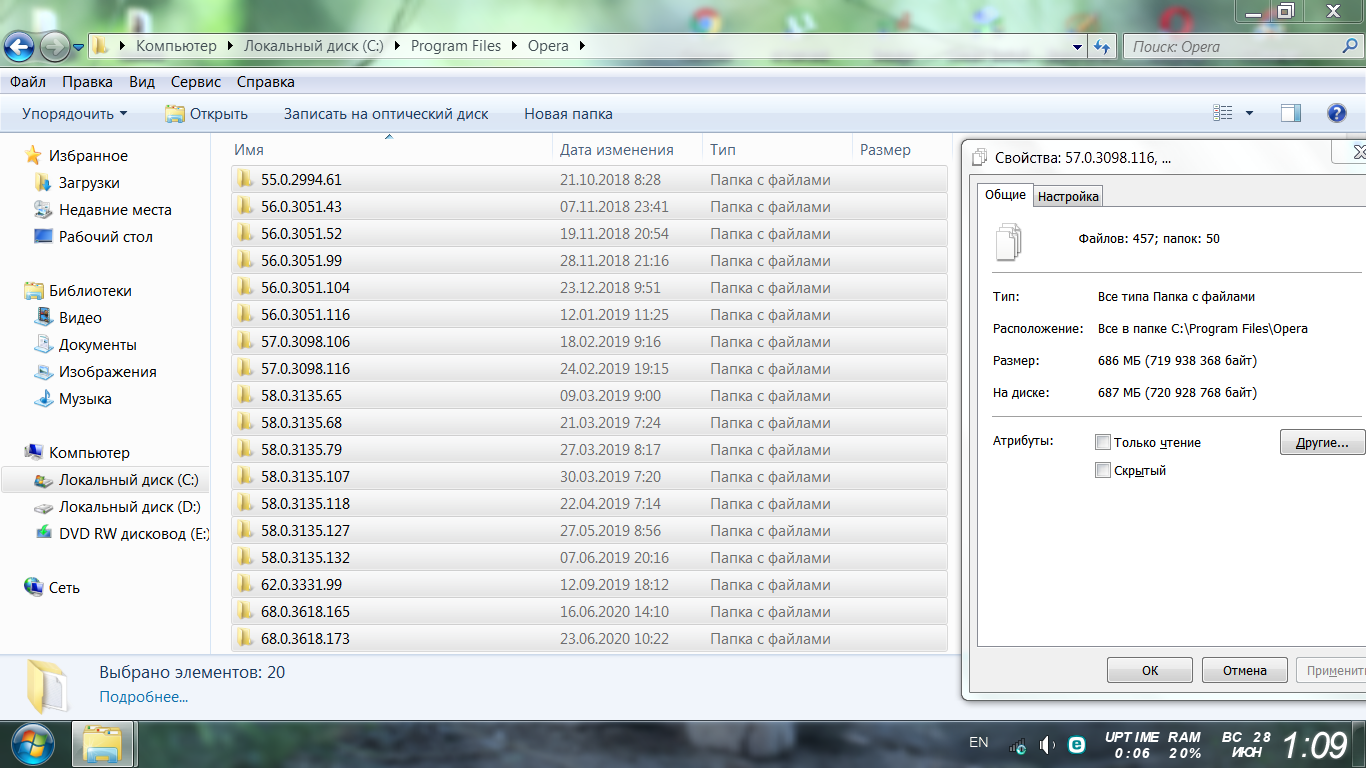Click Отмена in properties dialog
Screen dimensions: 1366x768
pos(1244,670)
